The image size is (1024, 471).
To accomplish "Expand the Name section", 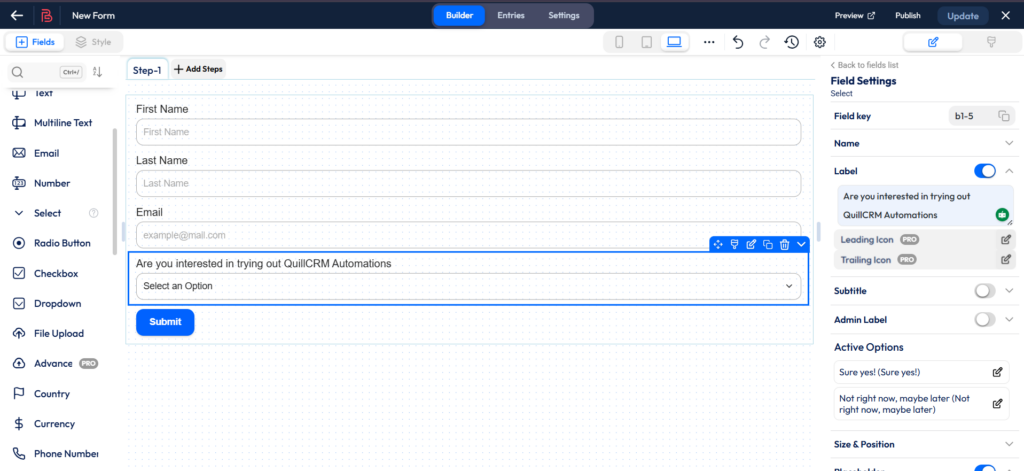I will coord(1009,144).
